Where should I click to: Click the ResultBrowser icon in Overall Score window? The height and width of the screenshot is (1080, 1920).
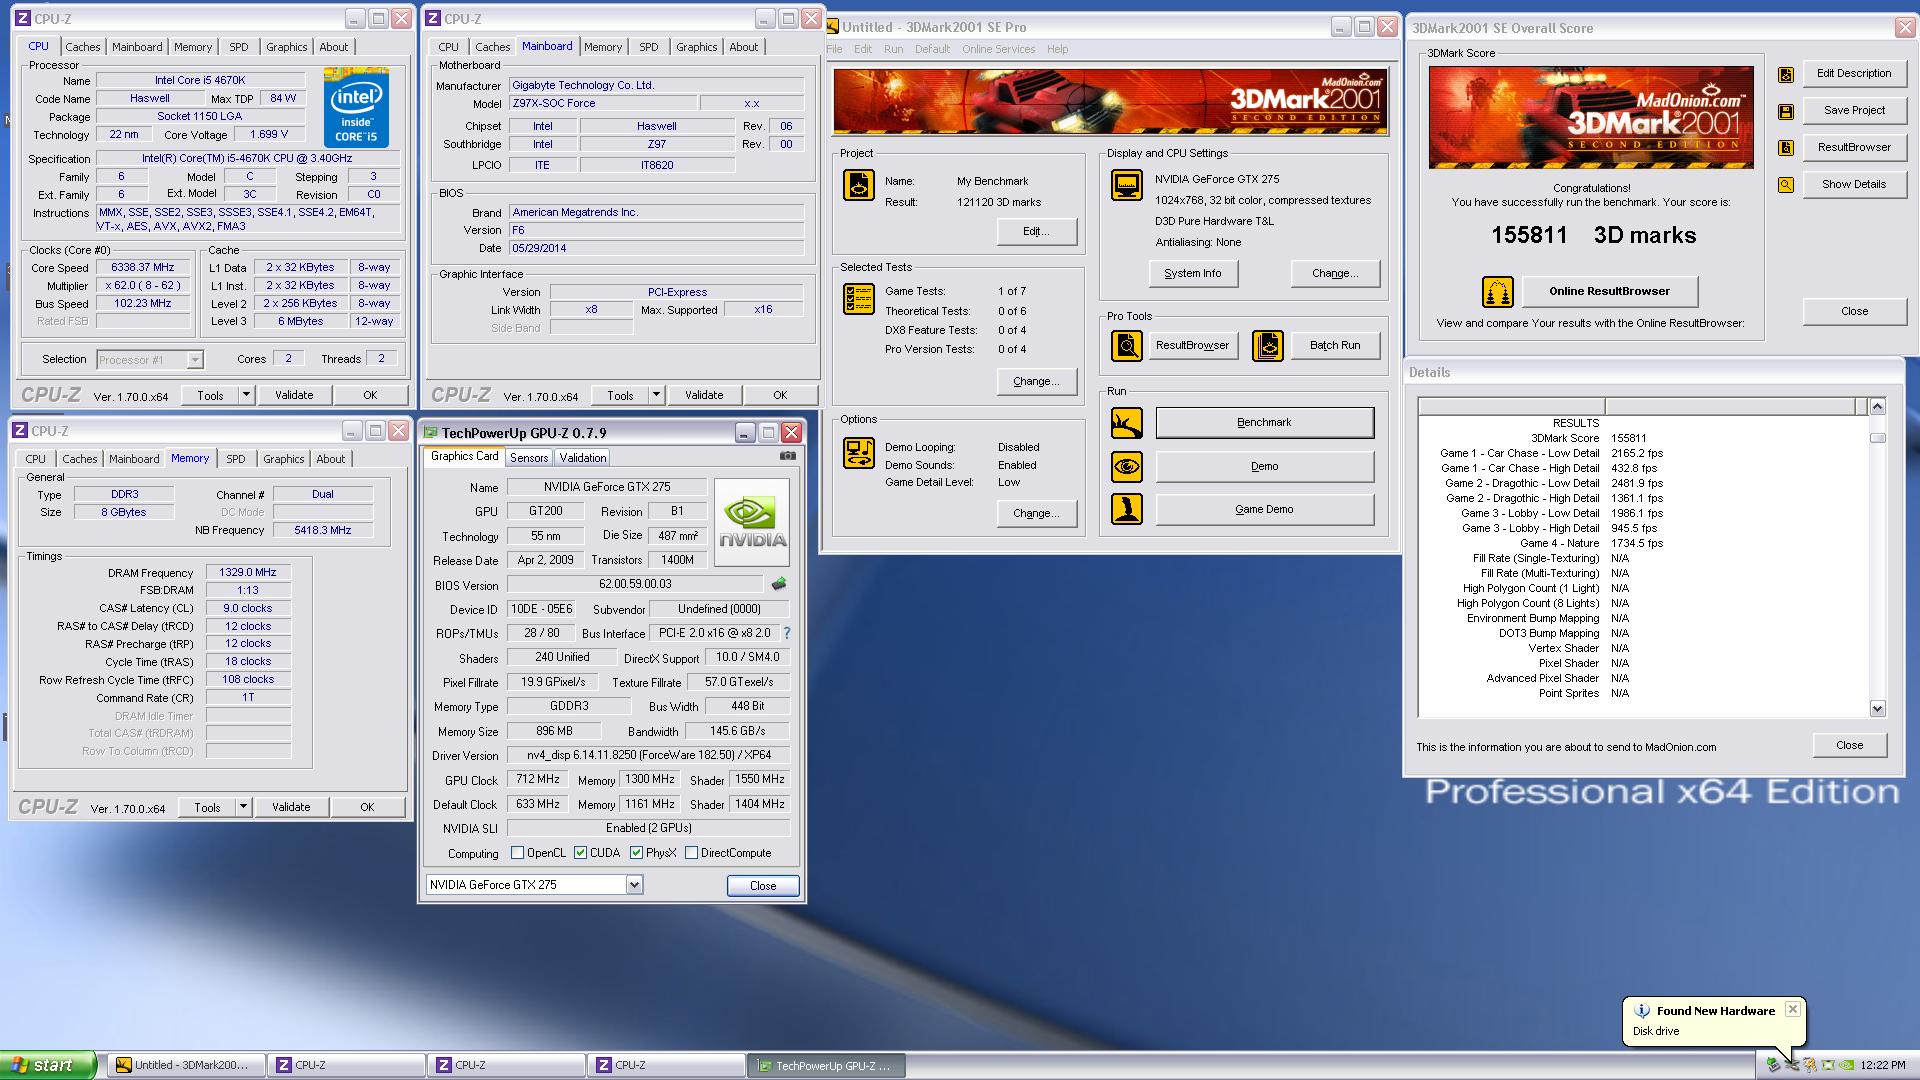tap(1786, 148)
